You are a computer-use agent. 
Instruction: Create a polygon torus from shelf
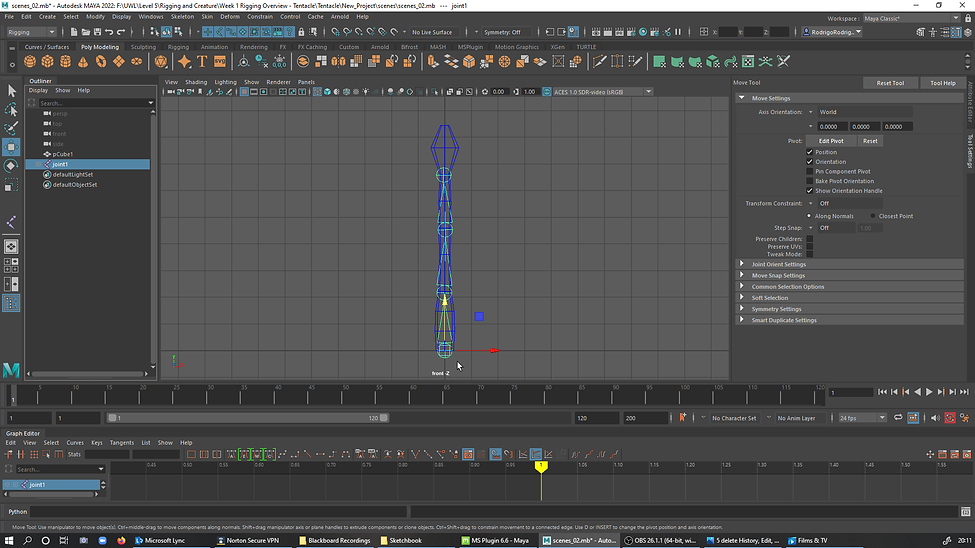coord(101,61)
